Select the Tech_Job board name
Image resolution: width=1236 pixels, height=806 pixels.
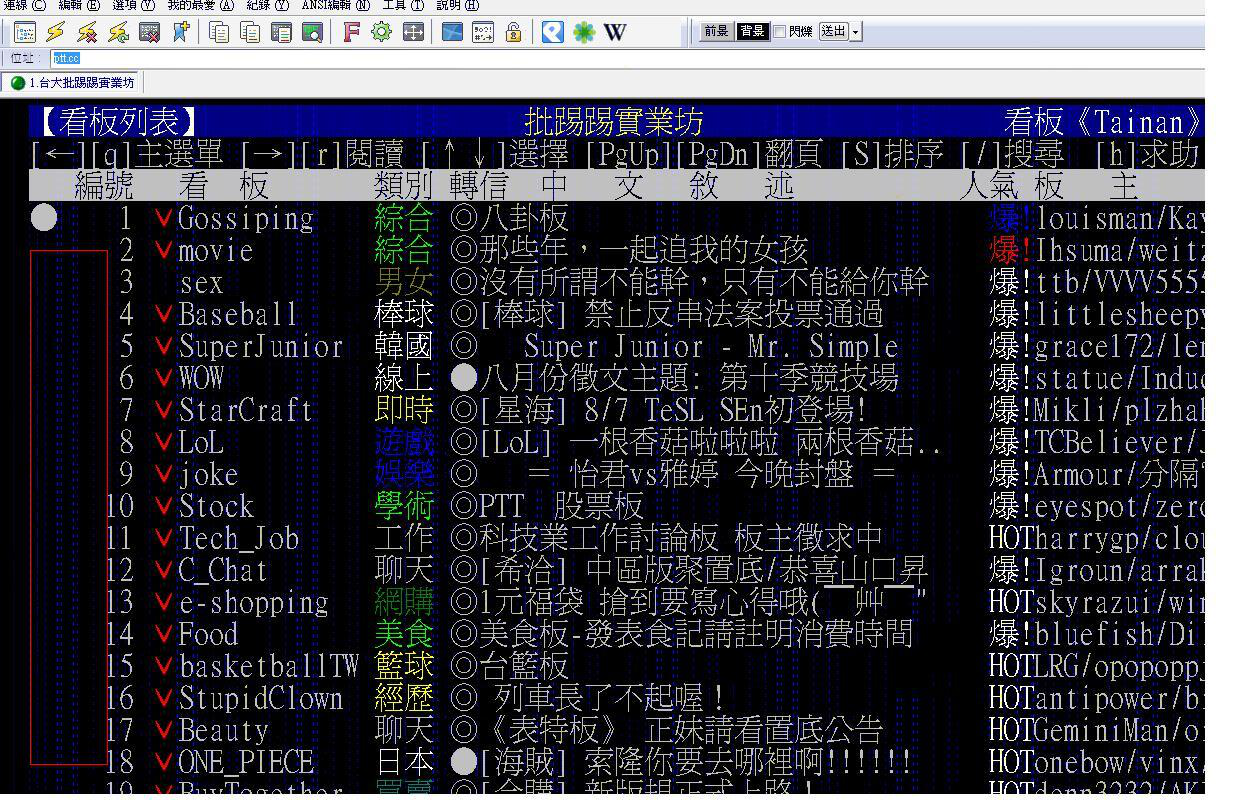(x=238, y=539)
